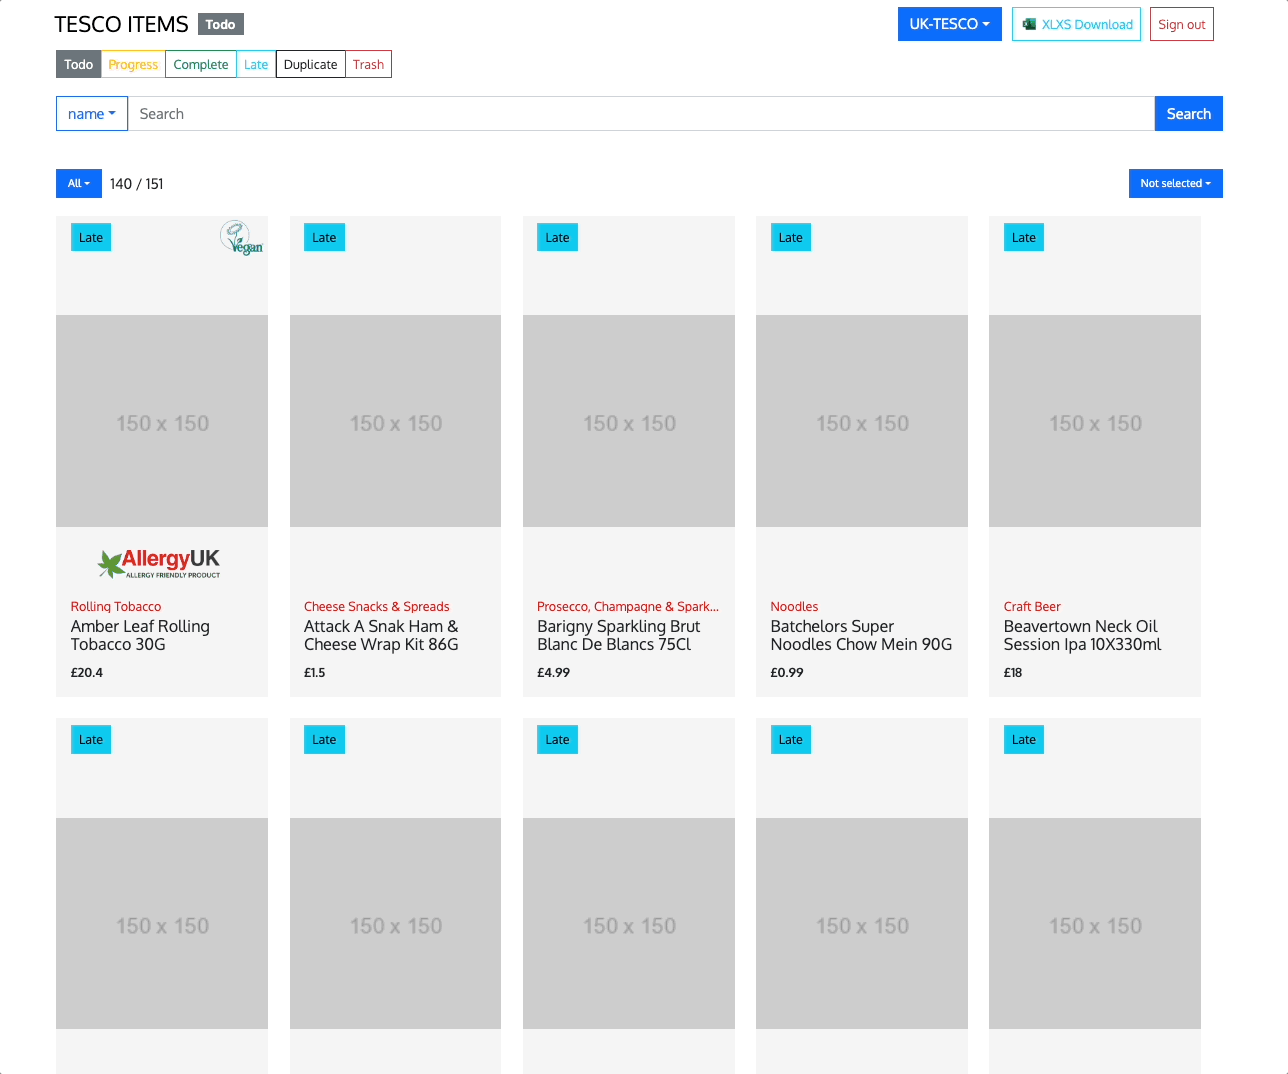The width and height of the screenshot is (1288, 1074).
Task: Click the Beavertown Neck Oil Session Ipa title
Action: [1082, 636]
